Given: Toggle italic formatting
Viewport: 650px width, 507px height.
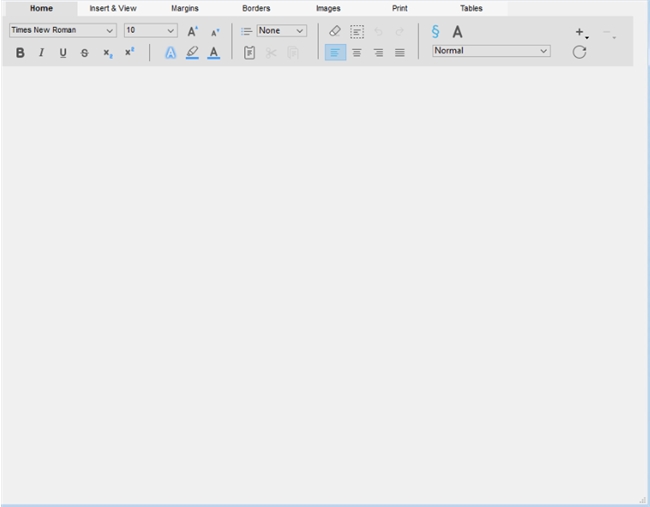Looking at the screenshot, I should click(41, 53).
